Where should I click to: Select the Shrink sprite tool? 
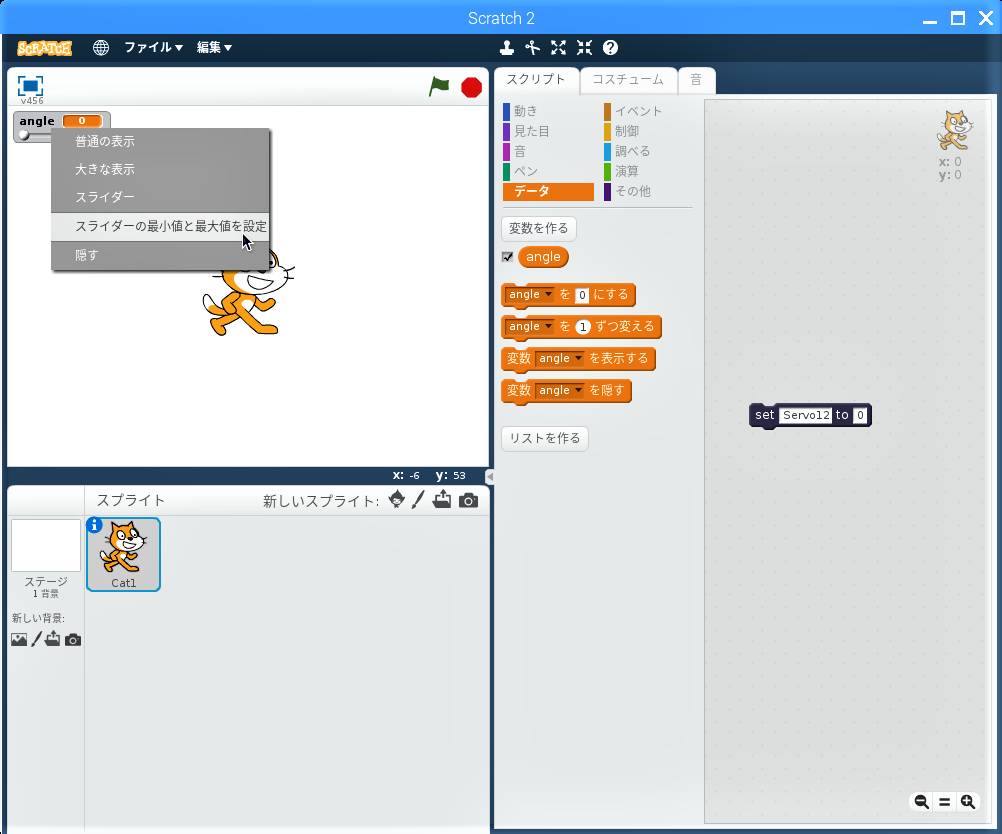(x=584, y=48)
